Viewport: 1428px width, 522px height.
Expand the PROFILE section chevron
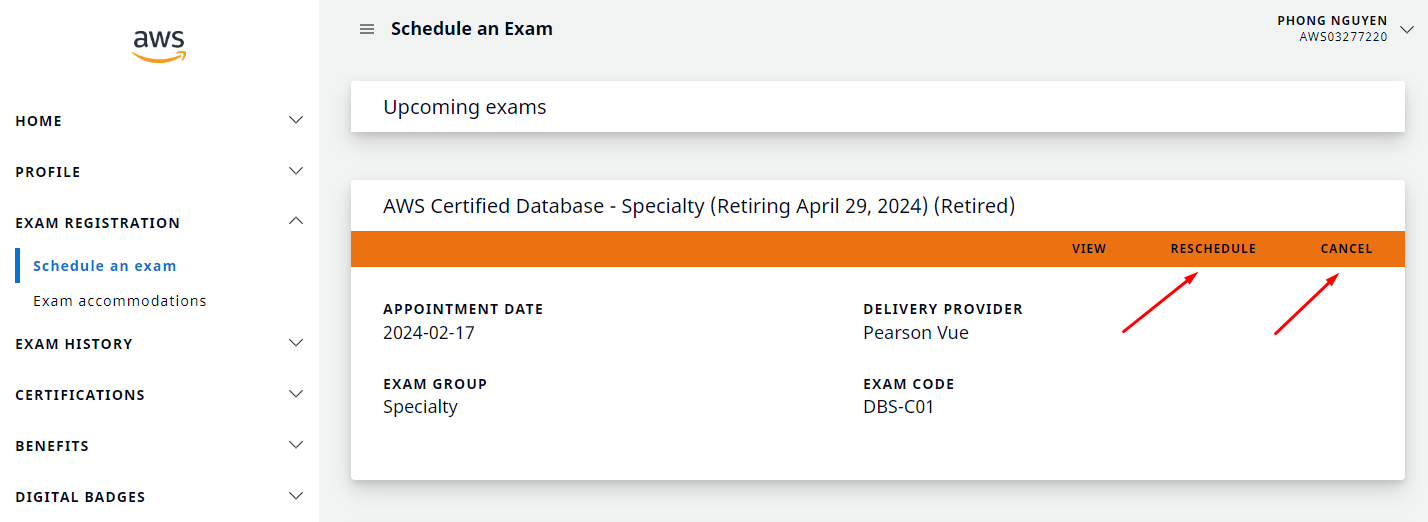point(296,171)
